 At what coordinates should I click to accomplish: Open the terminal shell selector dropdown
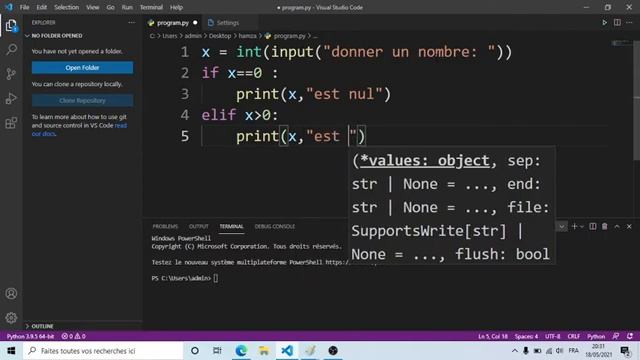562,226
